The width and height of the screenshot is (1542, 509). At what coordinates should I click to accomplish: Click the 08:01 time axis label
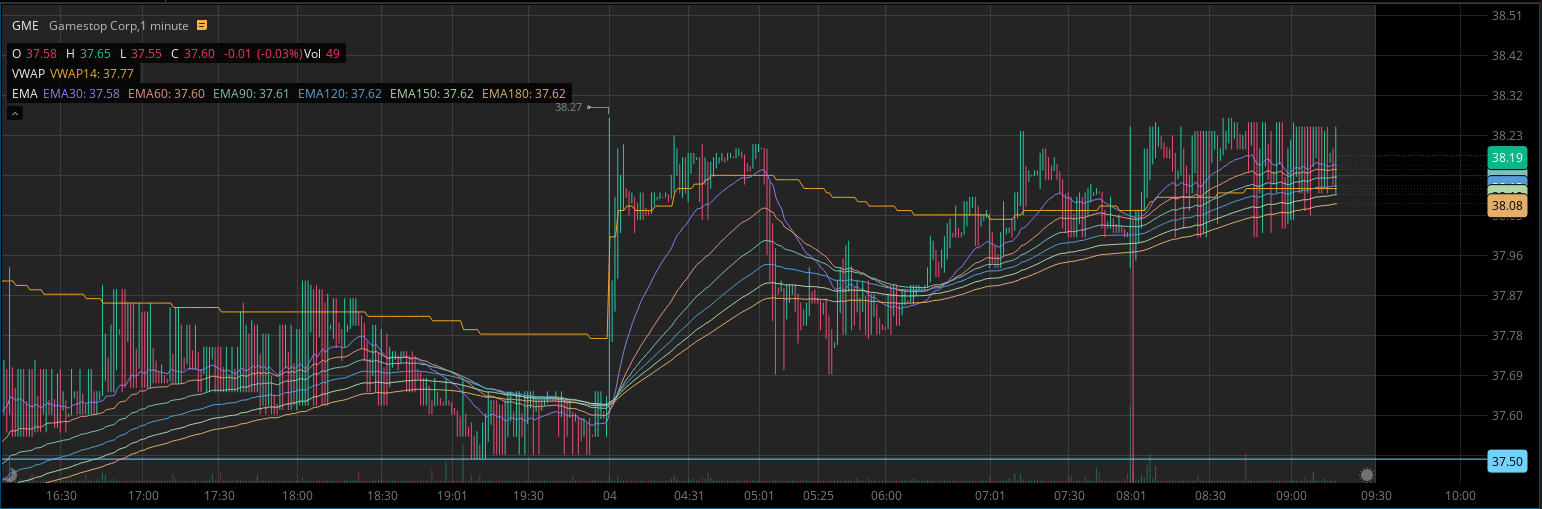pos(1132,495)
